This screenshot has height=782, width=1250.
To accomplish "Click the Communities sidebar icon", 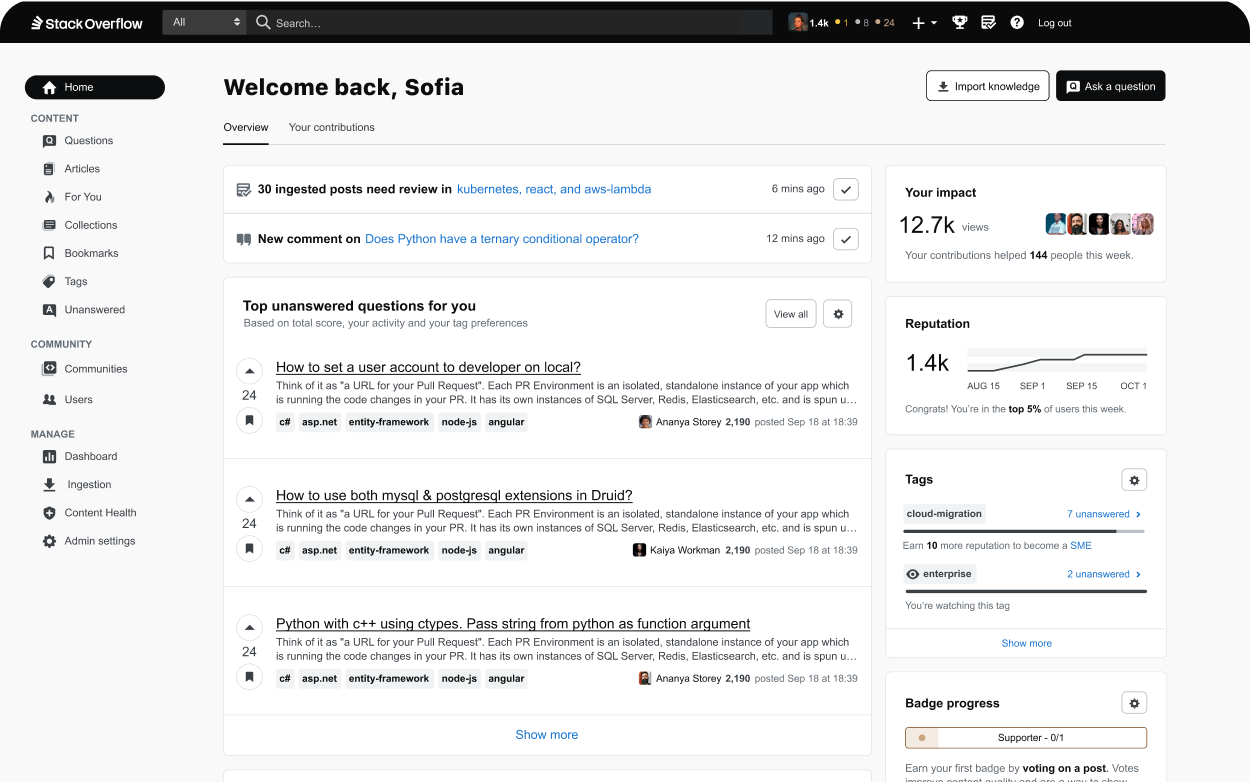I will [x=49, y=369].
